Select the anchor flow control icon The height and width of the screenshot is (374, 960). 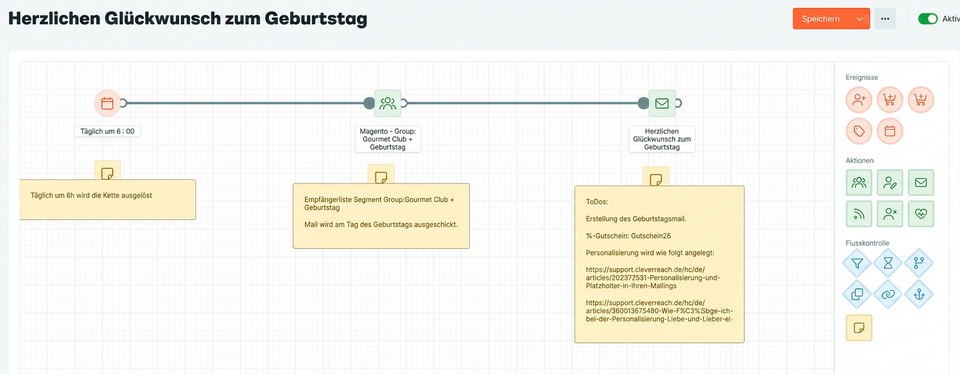(x=918, y=294)
